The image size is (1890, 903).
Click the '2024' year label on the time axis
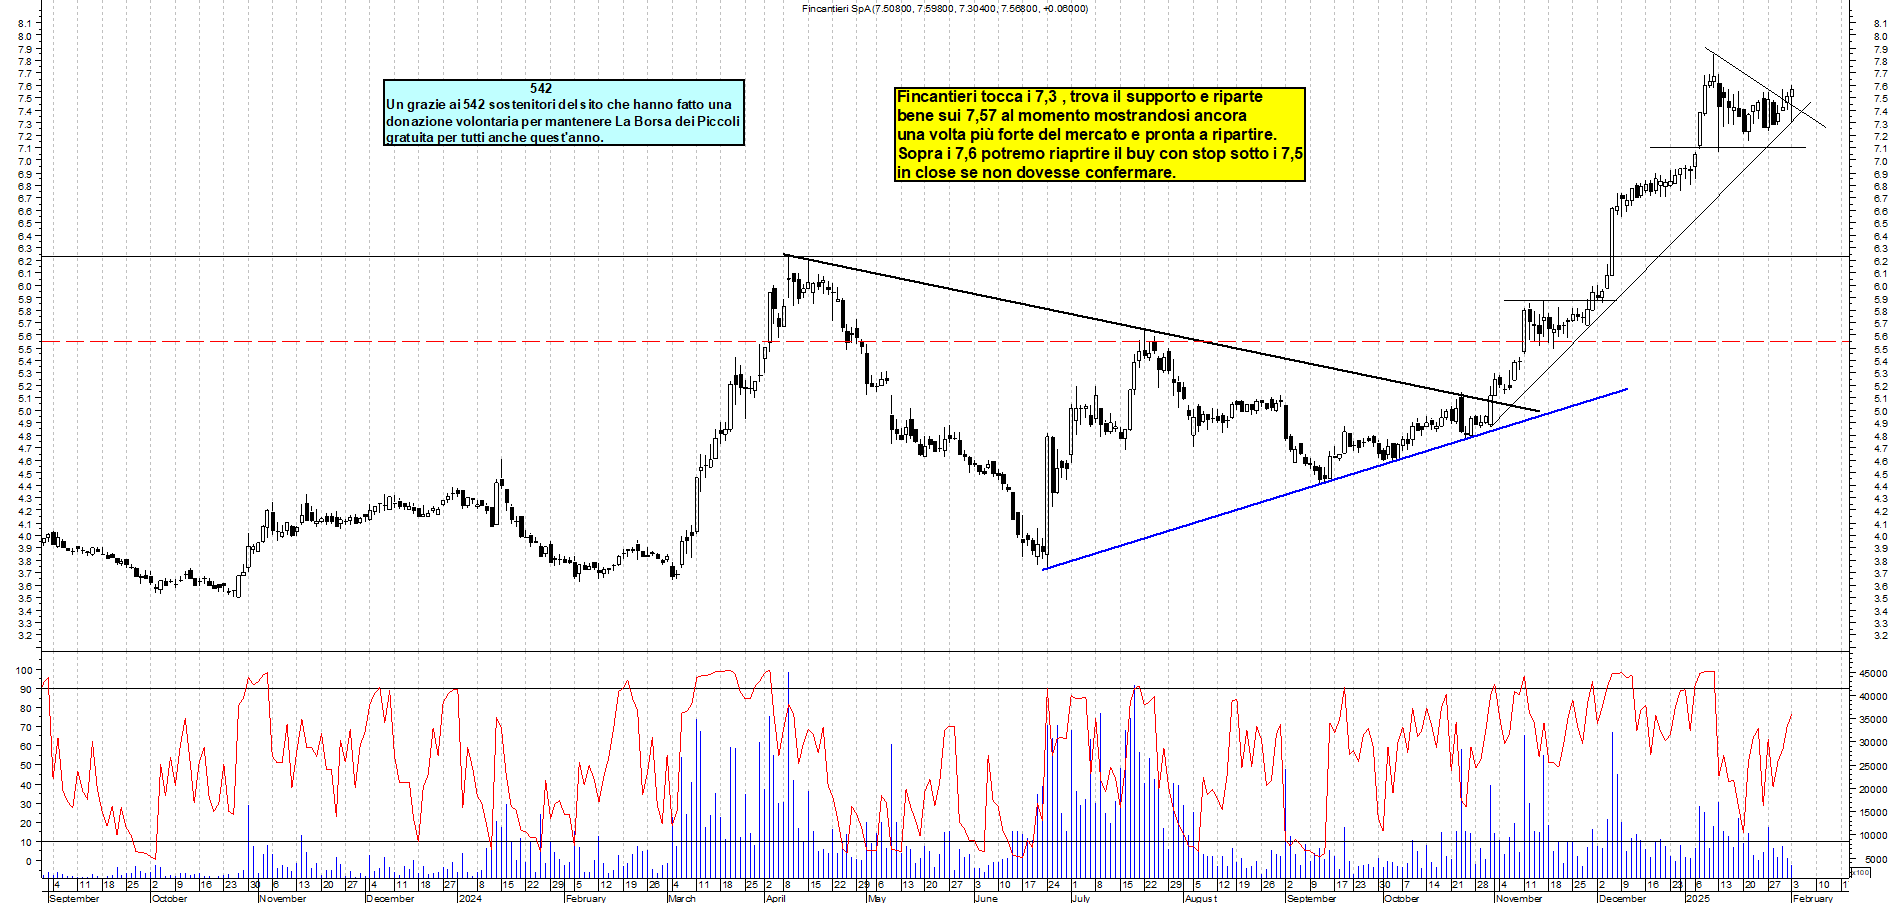pyautogui.click(x=469, y=898)
